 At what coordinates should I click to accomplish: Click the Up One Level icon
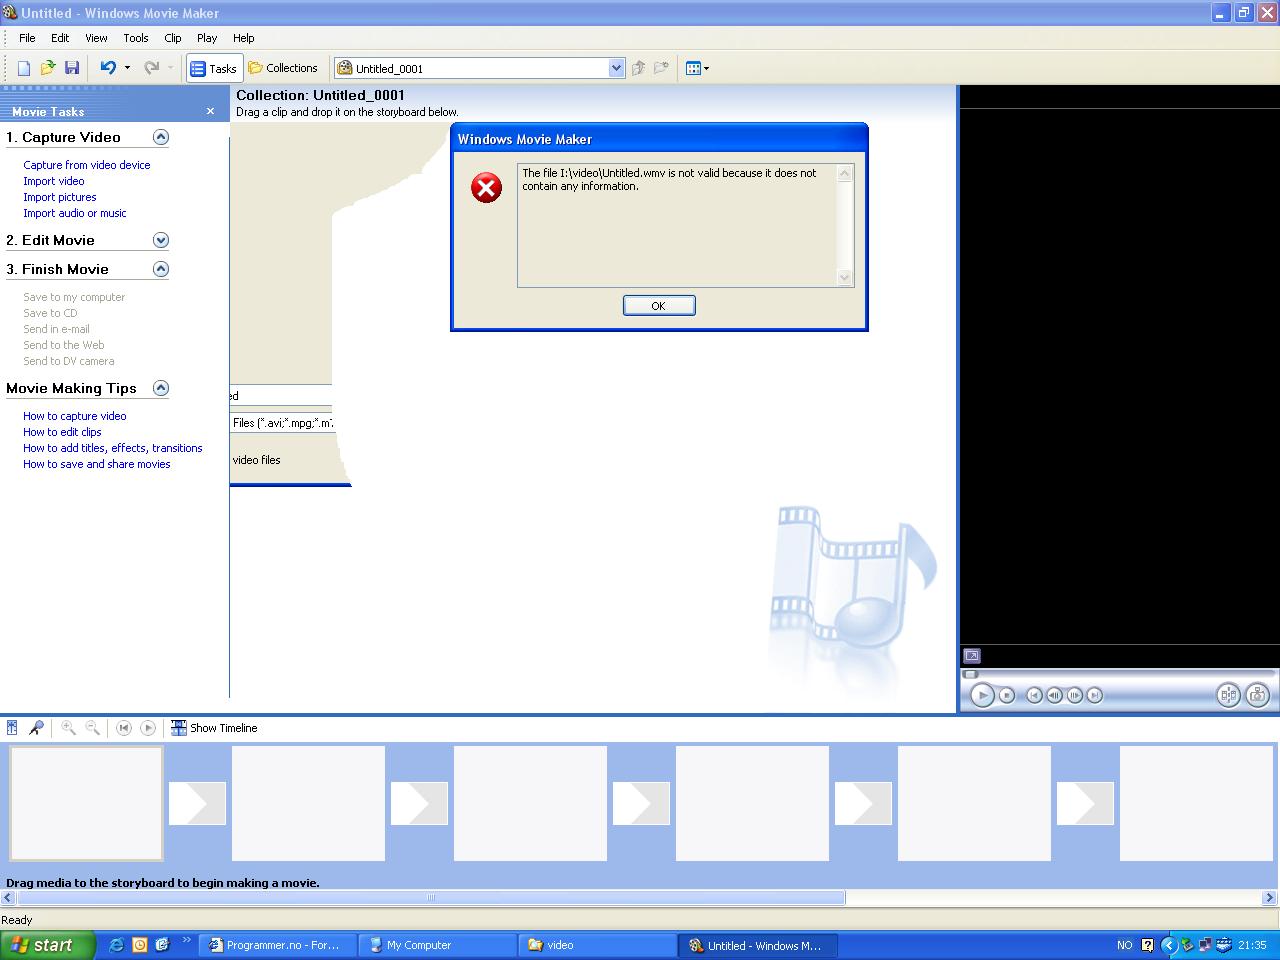click(638, 68)
